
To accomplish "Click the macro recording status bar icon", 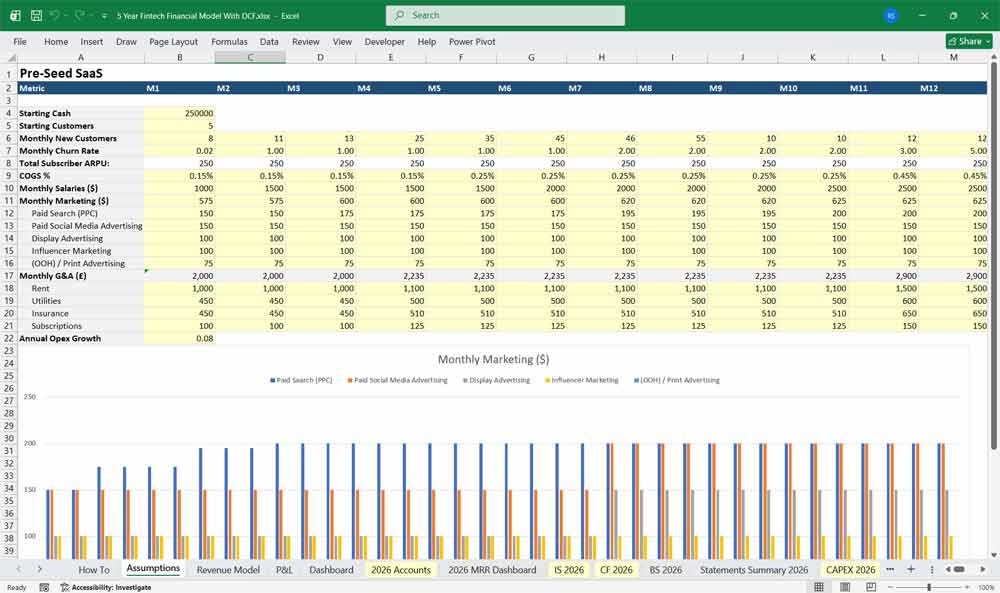I will (x=44, y=587).
